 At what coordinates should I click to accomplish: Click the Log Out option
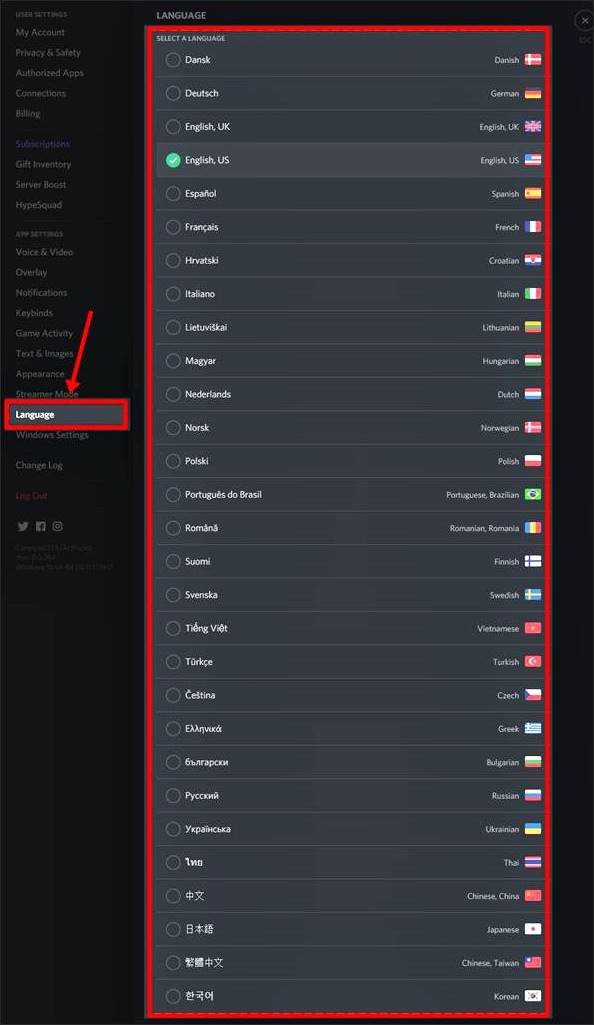pos(31,495)
